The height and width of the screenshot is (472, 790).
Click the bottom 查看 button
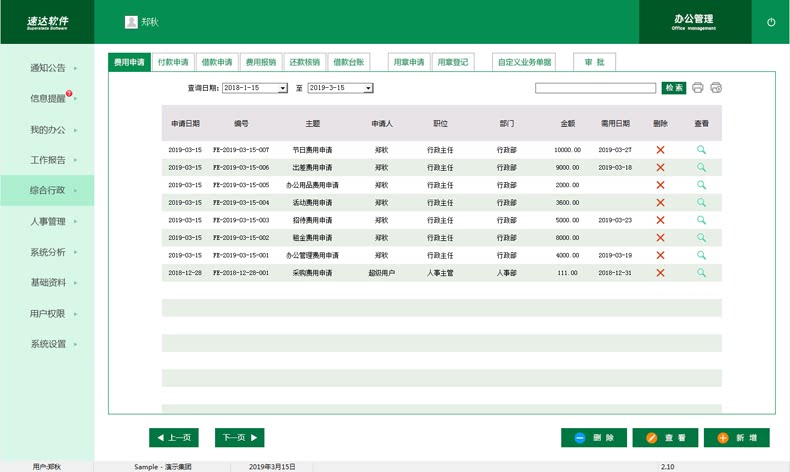click(x=666, y=438)
